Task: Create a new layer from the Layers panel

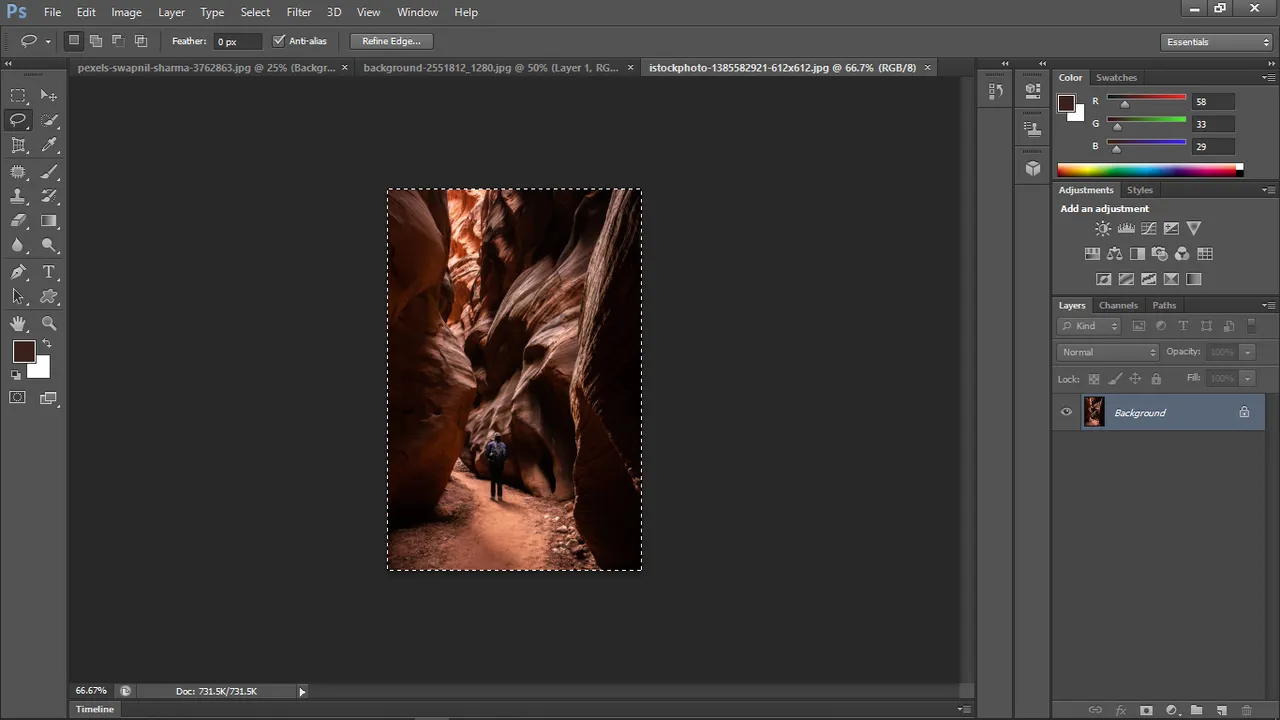Action: 1221,710
